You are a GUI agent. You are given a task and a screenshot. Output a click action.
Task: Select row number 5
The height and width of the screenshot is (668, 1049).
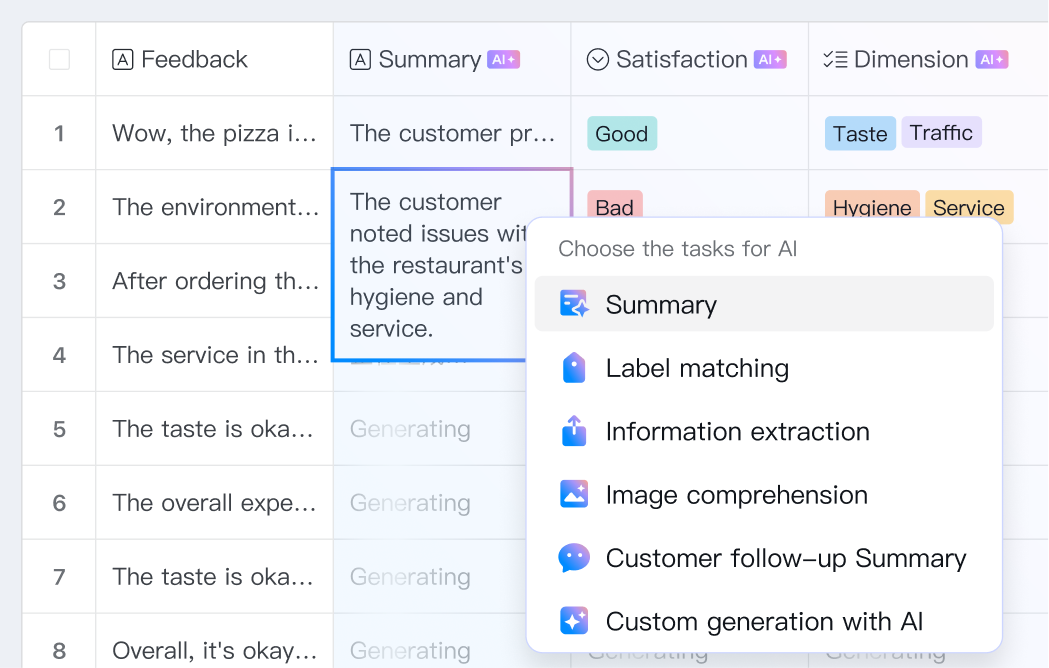[x=59, y=429]
